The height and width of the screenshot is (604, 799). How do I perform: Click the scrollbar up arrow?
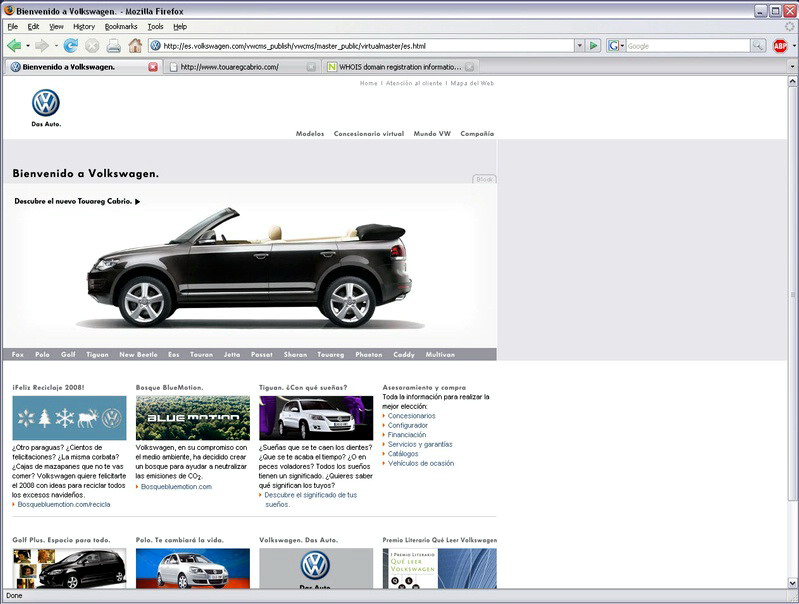792,81
